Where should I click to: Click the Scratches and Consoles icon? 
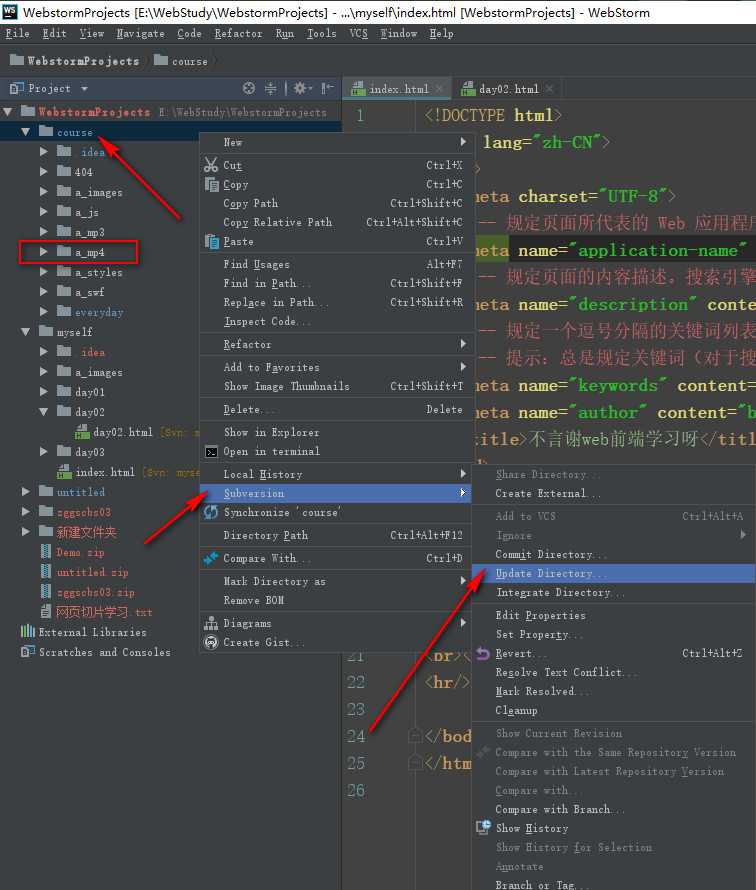(28, 652)
